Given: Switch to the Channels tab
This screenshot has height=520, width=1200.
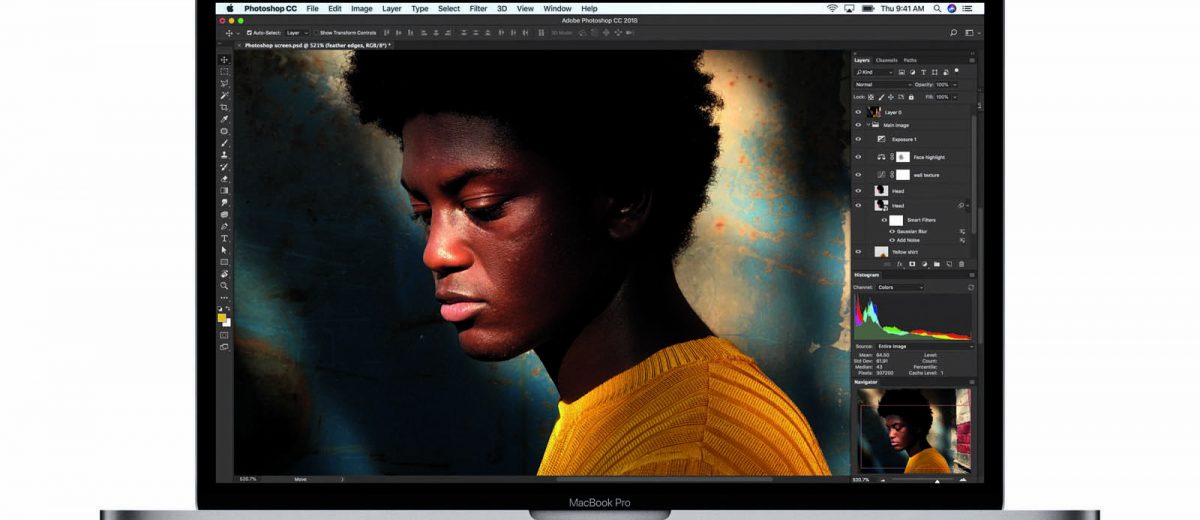Looking at the screenshot, I should coord(887,60).
